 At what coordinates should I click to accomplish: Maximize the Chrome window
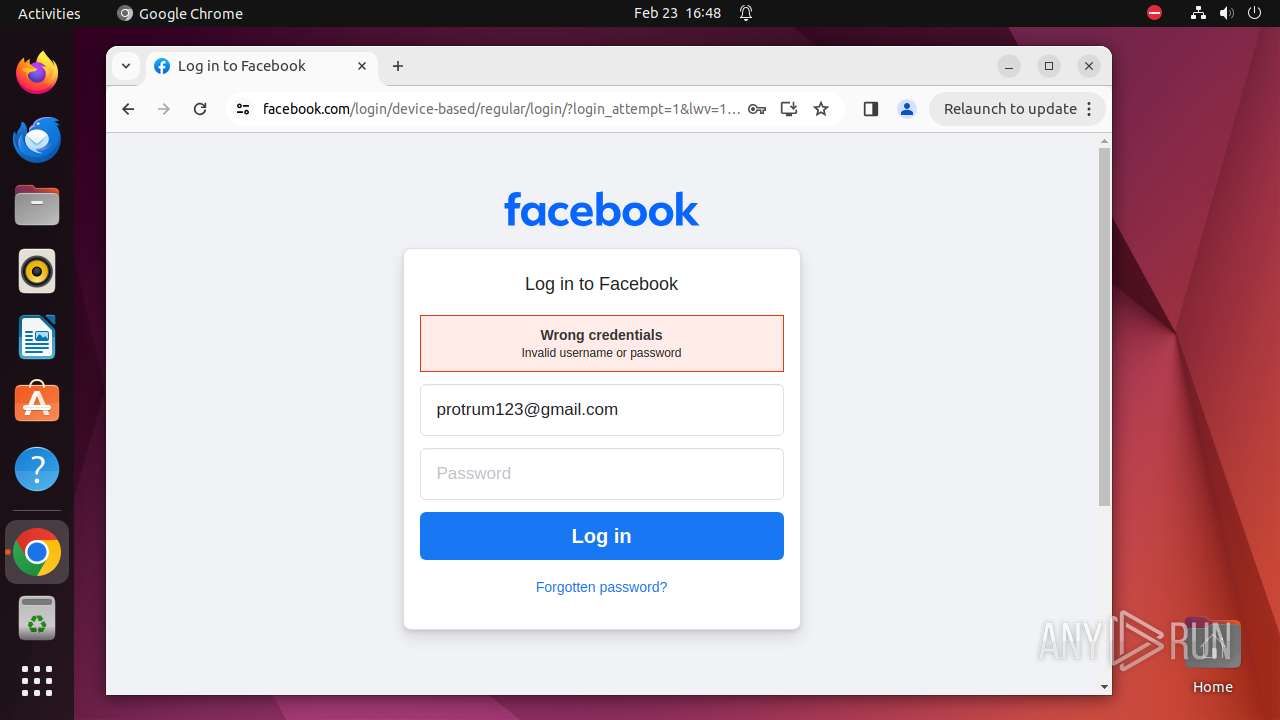[1048, 66]
